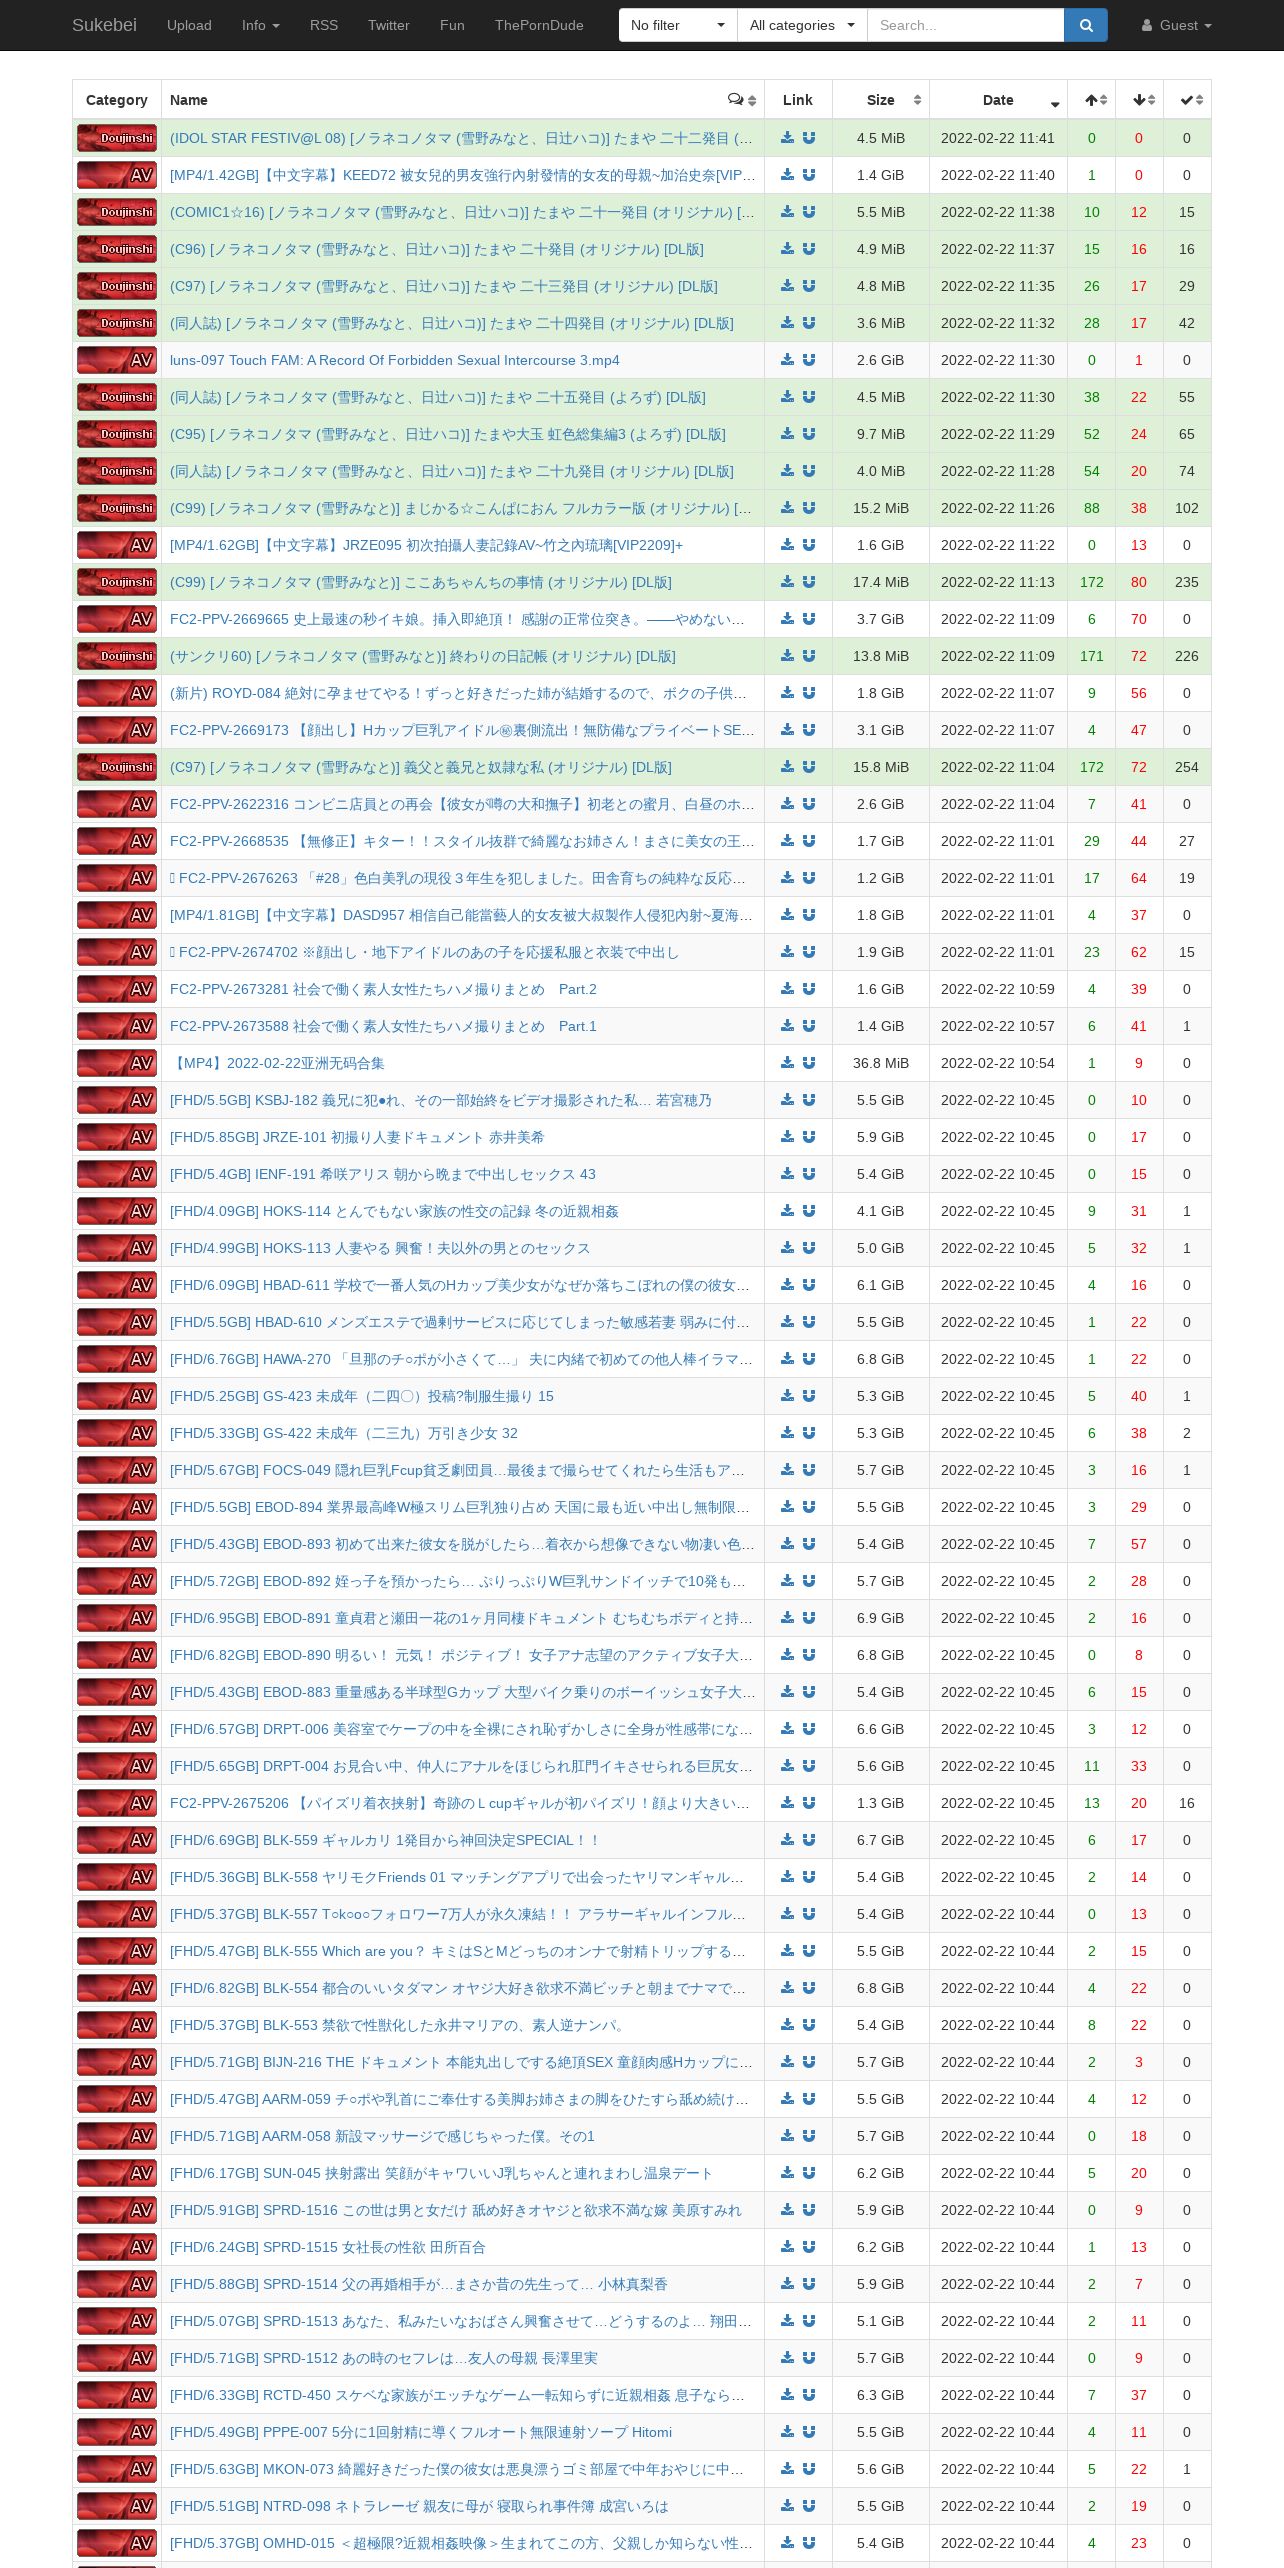Open the BLK-559 torrent title link

(x=384, y=1840)
